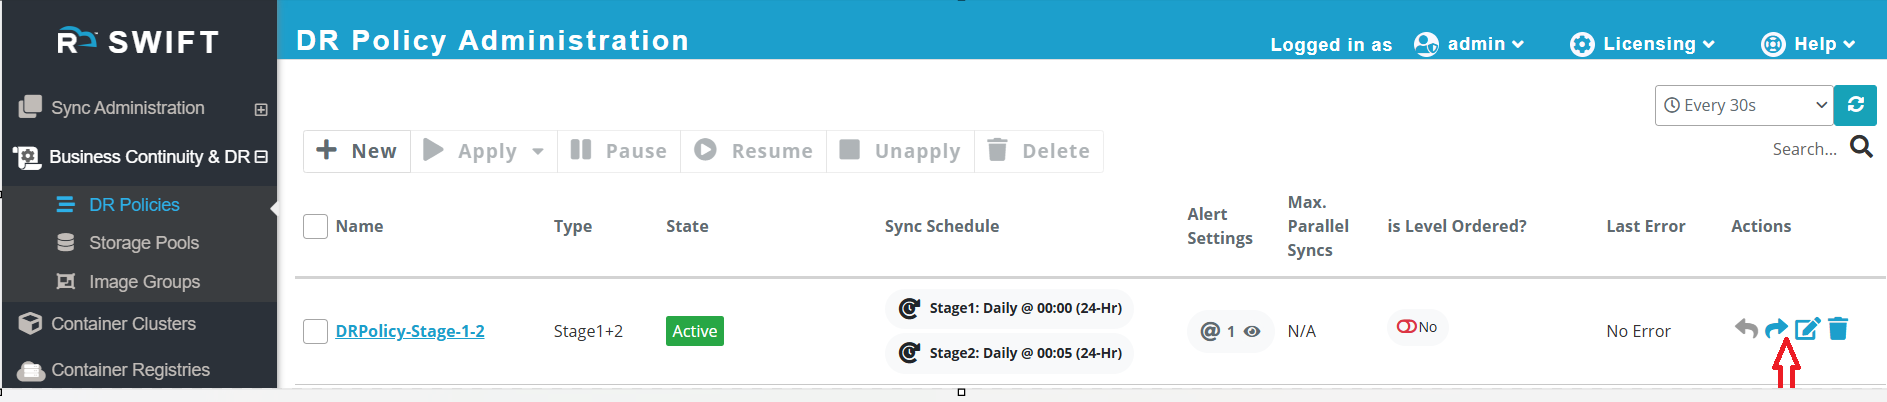
Task: Open the Apply dropdown arrow
Action: (538, 152)
